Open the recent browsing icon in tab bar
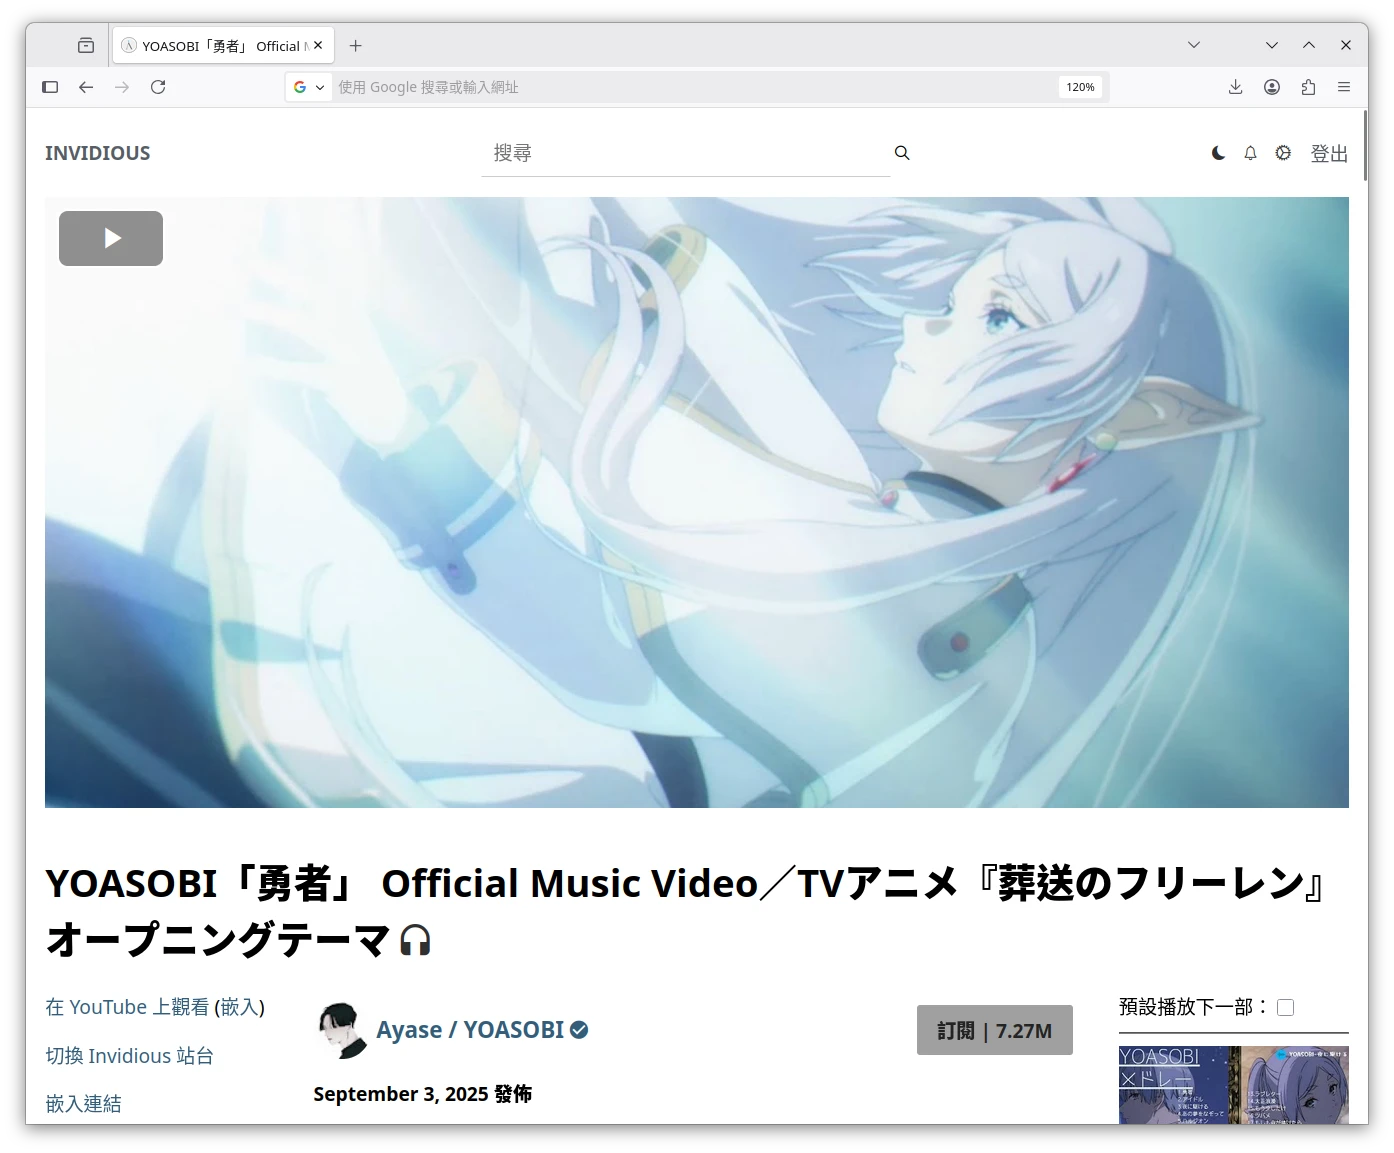The image size is (1394, 1153). 86,45
